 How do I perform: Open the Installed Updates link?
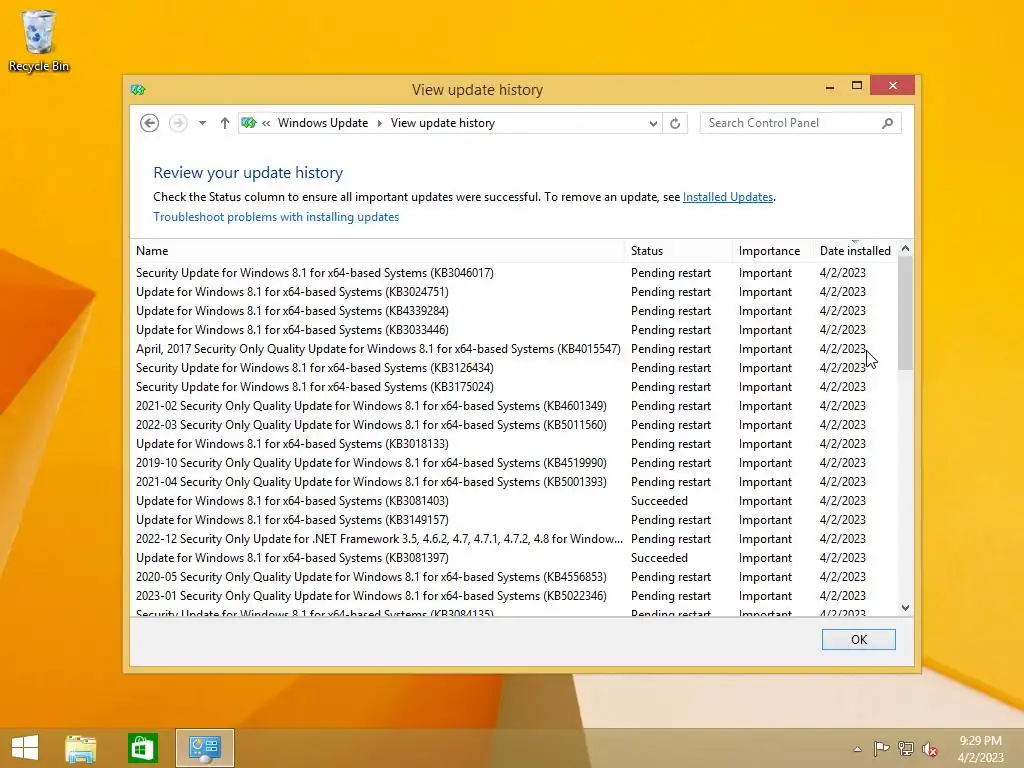point(728,197)
